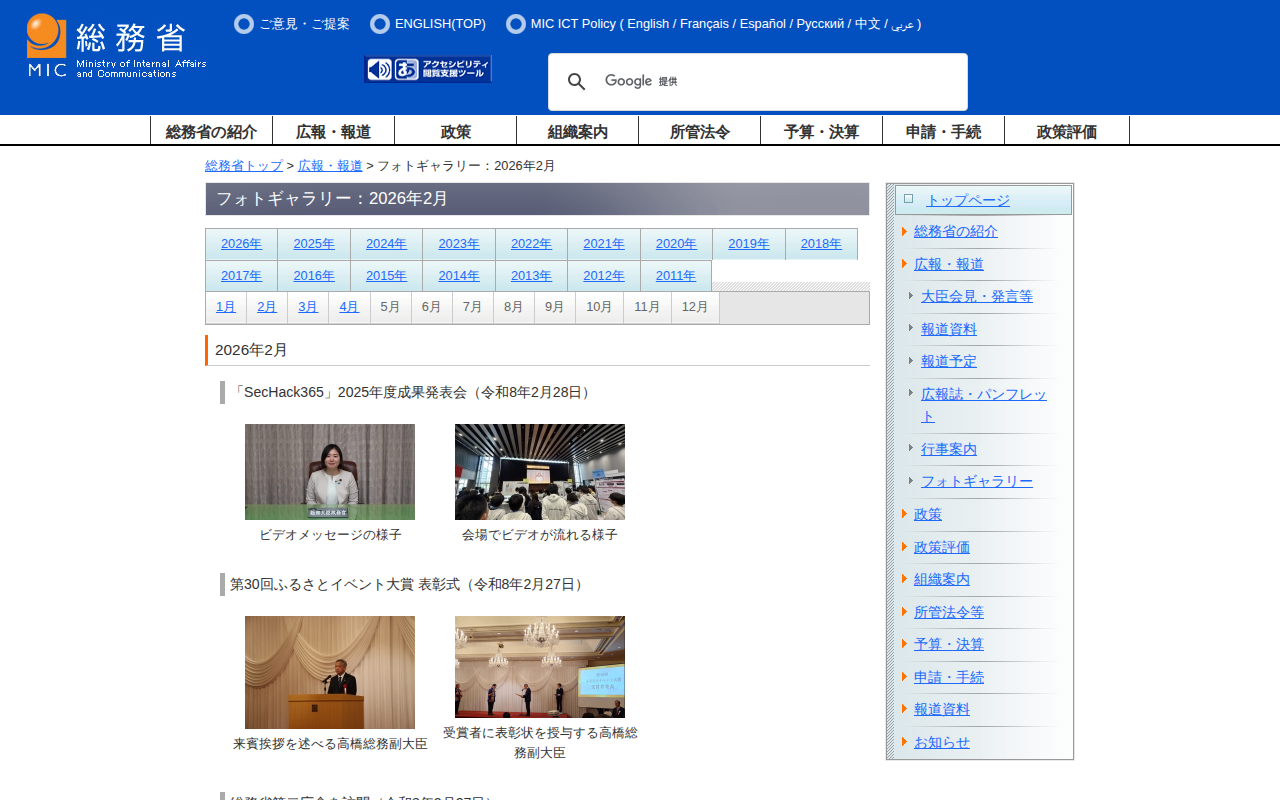Select the 2016年 year tab

click(x=314, y=276)
